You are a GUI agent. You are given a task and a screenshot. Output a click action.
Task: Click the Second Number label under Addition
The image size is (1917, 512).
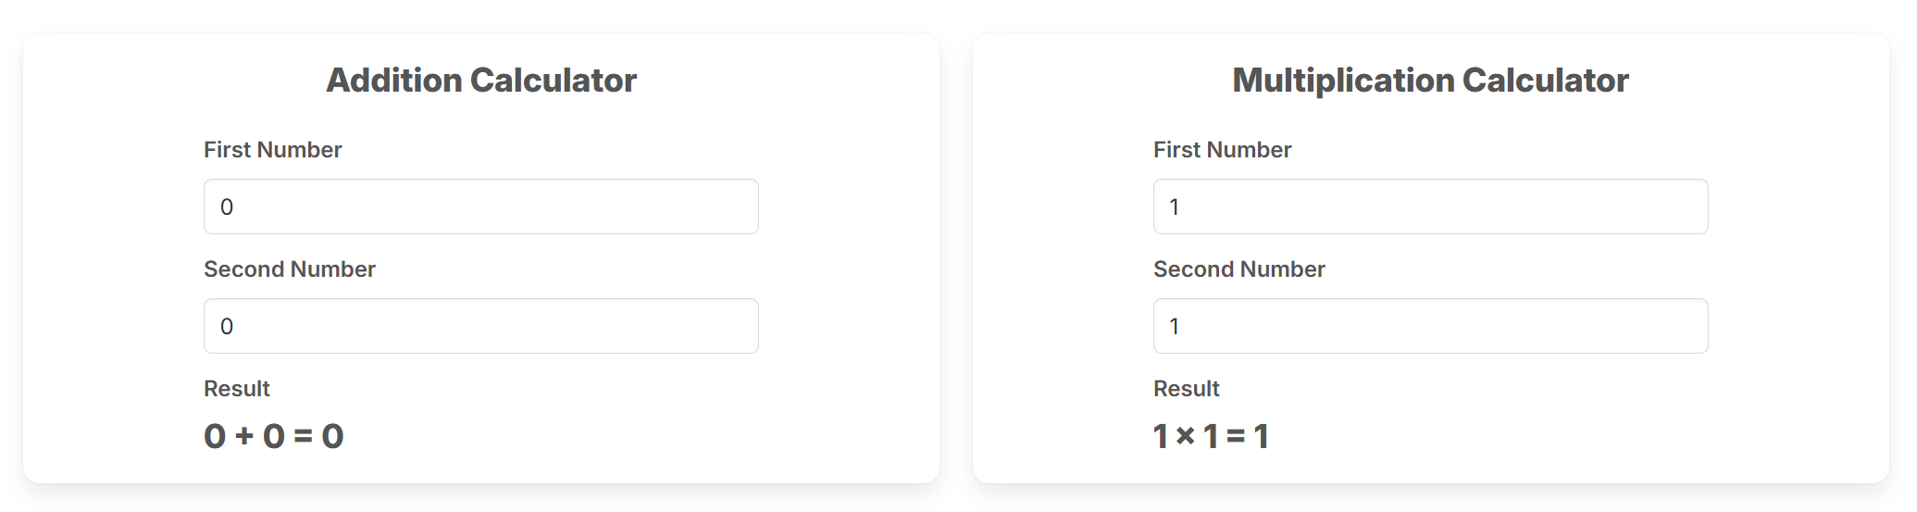click(290, 269)
